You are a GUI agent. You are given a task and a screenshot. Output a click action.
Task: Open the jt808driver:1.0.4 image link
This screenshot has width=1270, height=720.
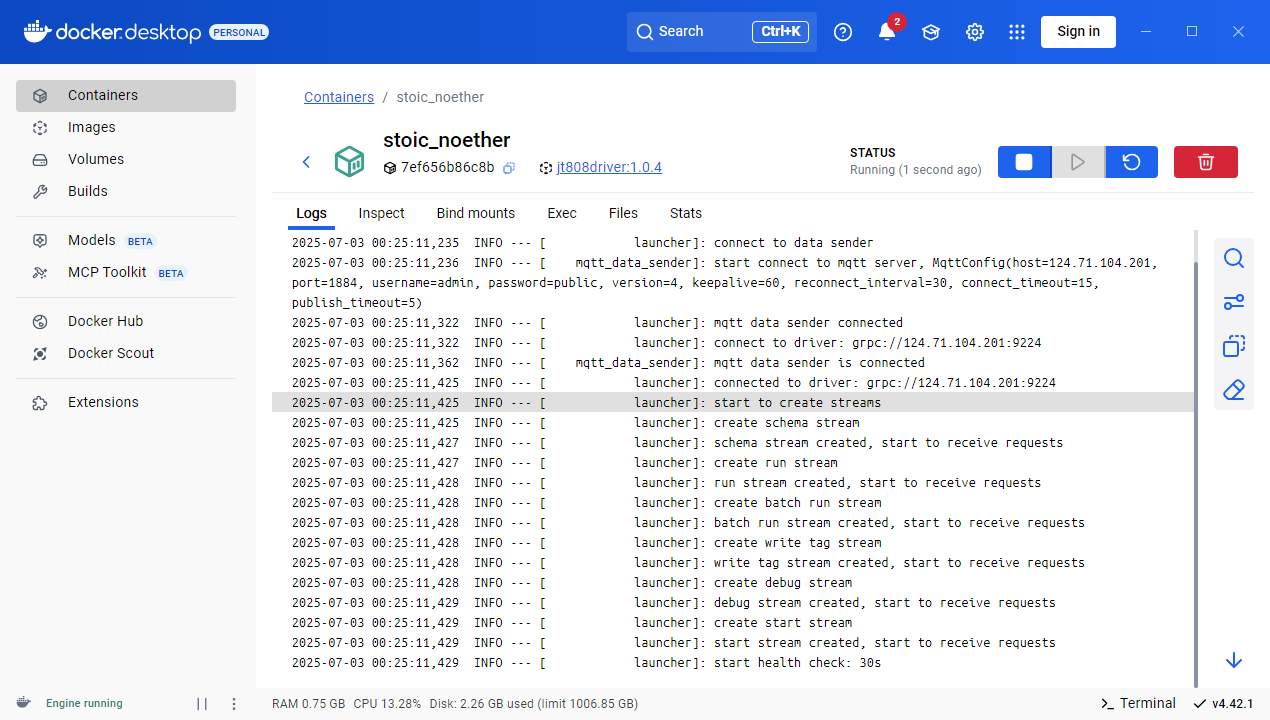[609, 168]
